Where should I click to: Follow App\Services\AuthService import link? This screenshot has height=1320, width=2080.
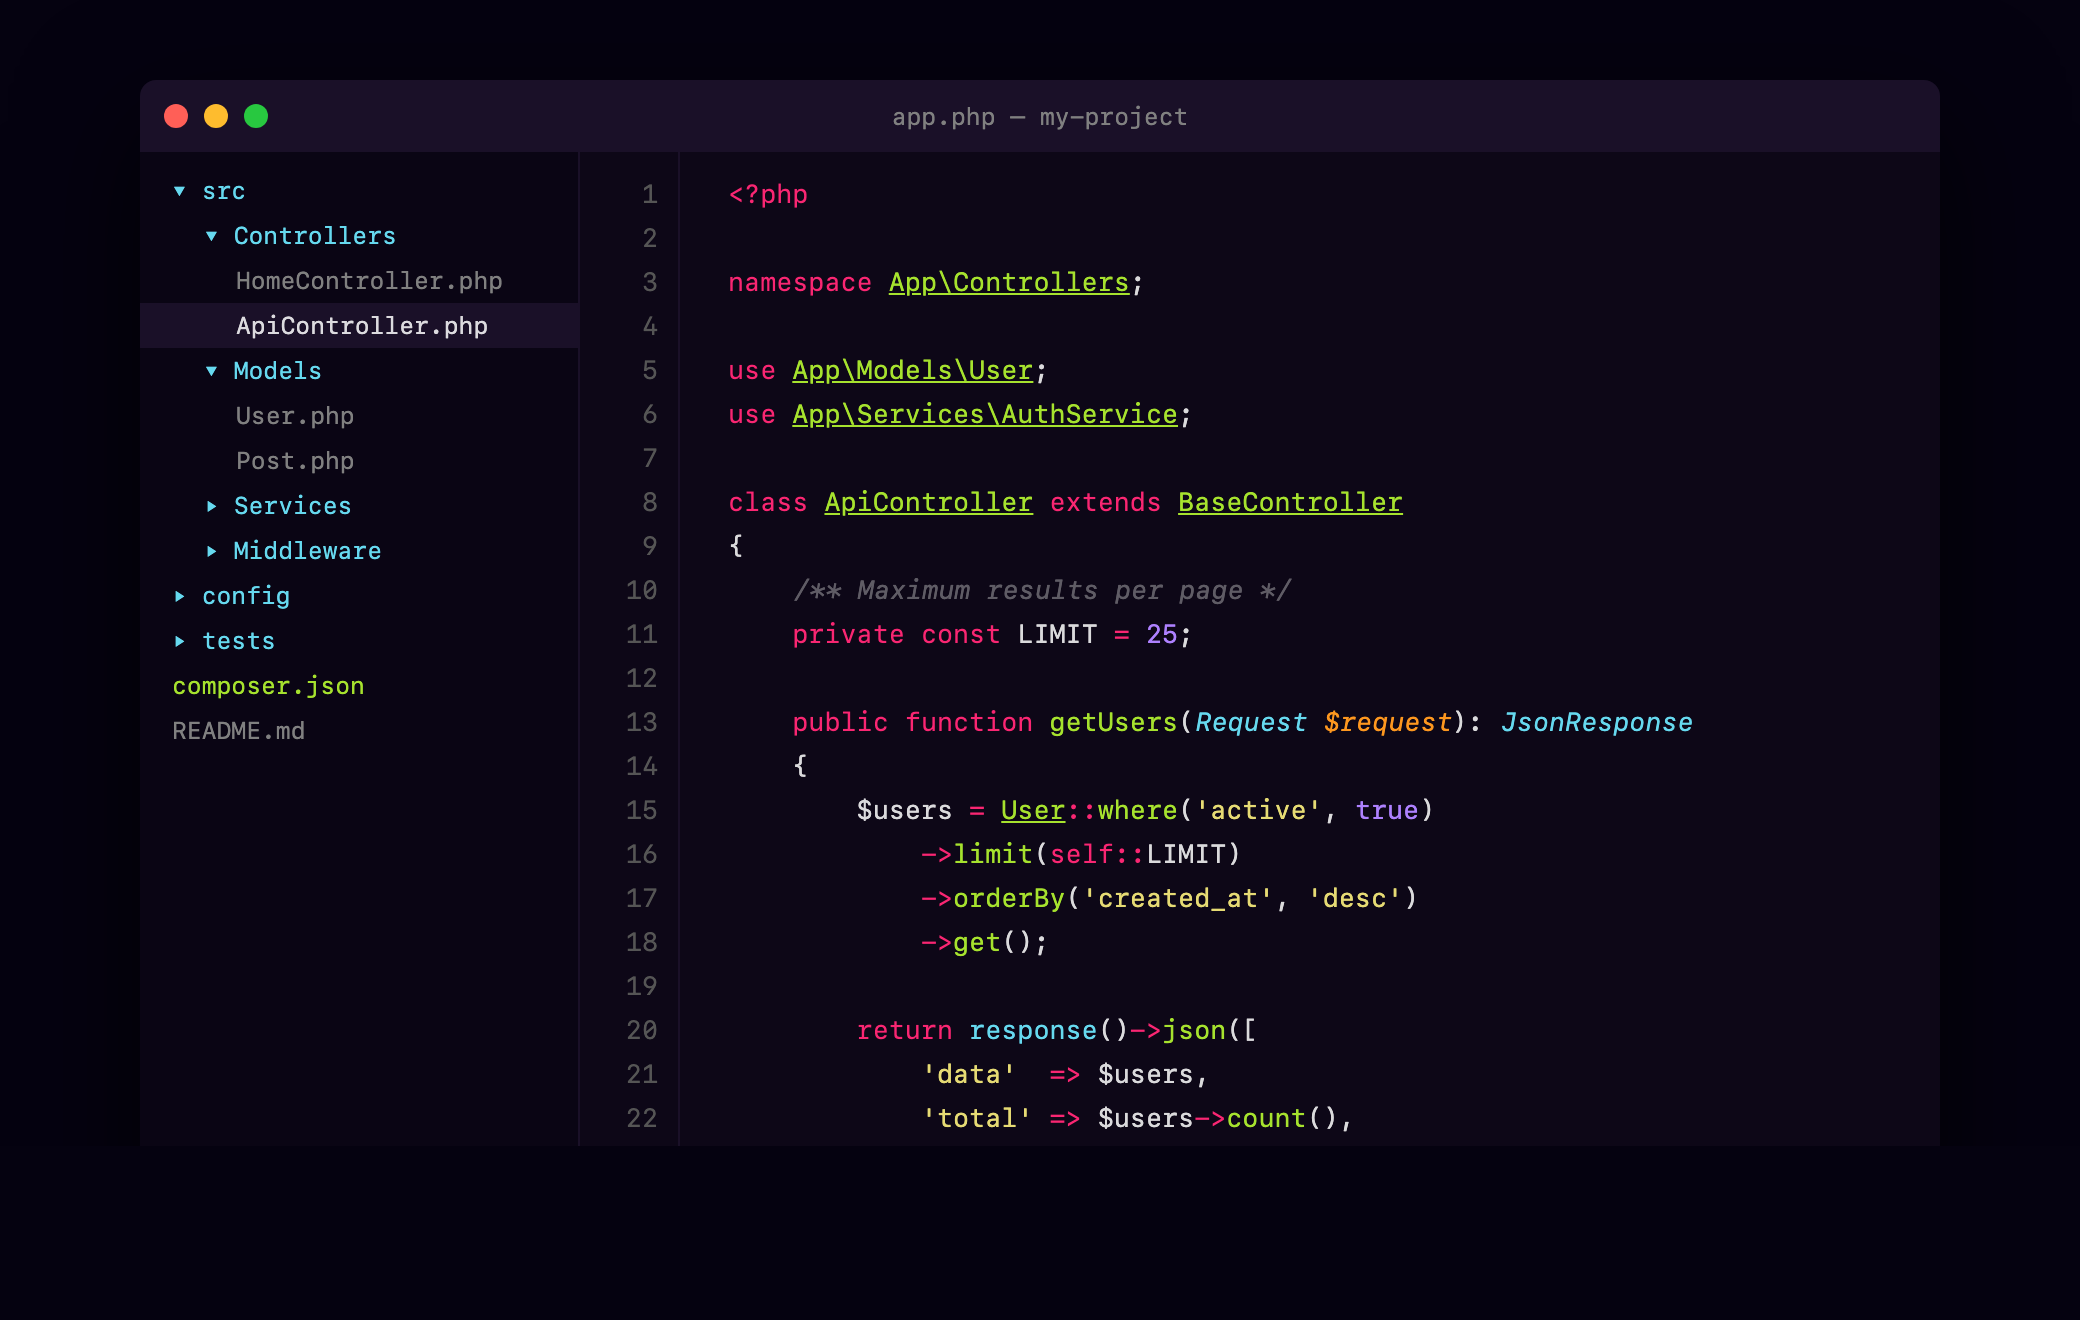[984, 414]
